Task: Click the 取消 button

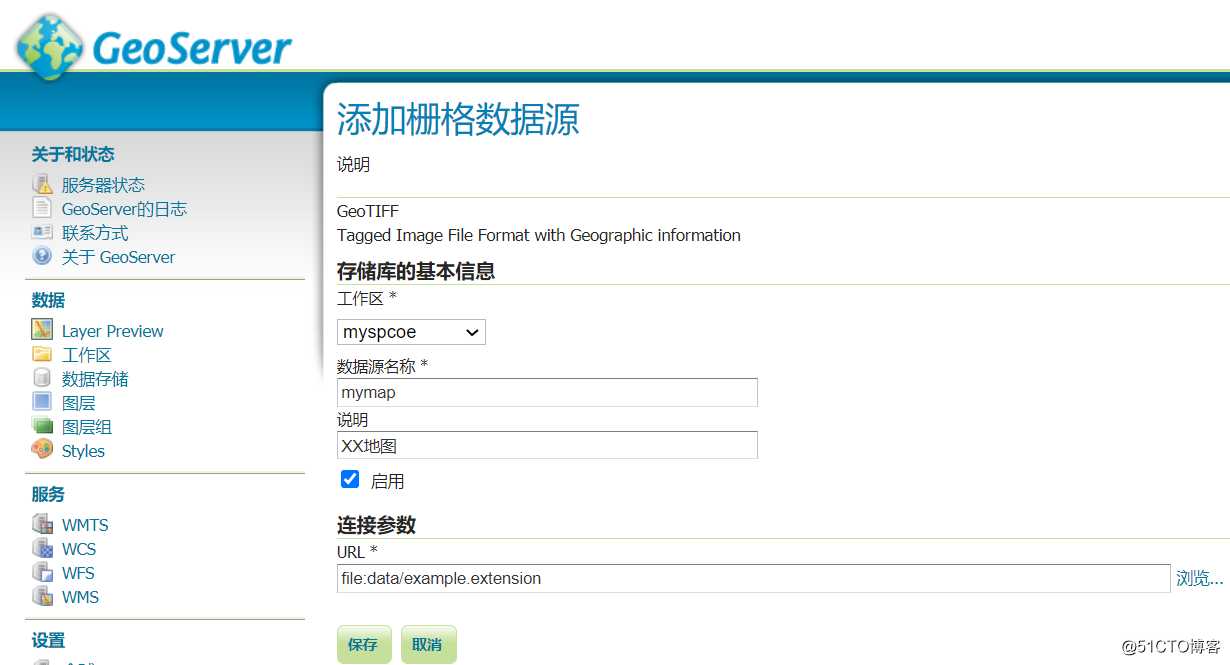Action: coord(428,644)
